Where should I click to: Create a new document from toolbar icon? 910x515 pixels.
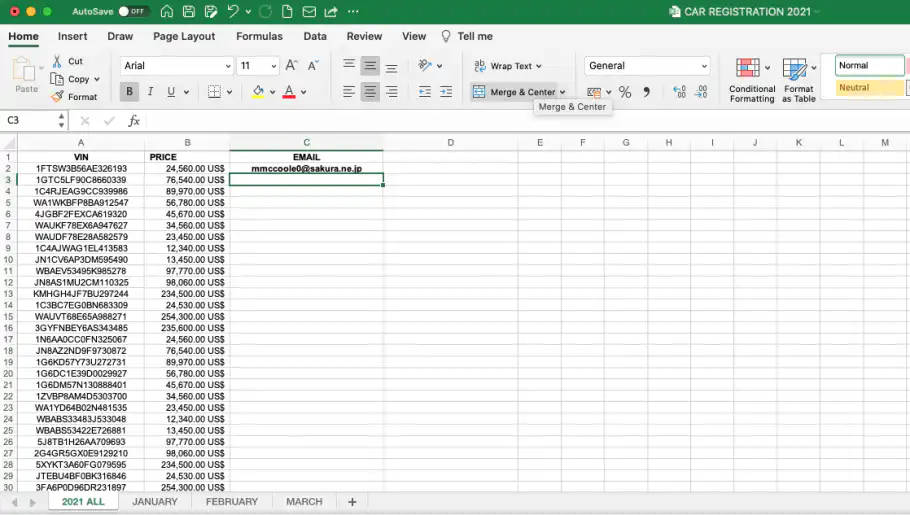pyautogui.click(x=287, y=11)
